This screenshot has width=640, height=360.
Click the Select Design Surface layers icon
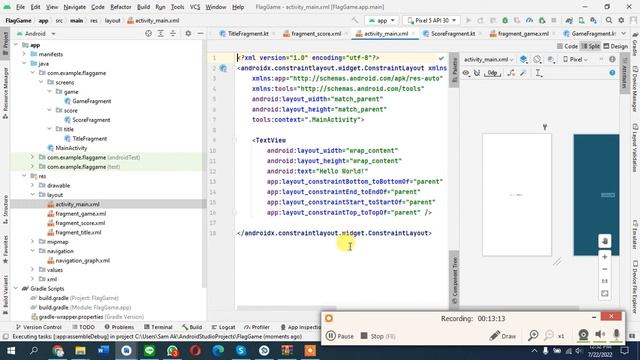(523, 60)
